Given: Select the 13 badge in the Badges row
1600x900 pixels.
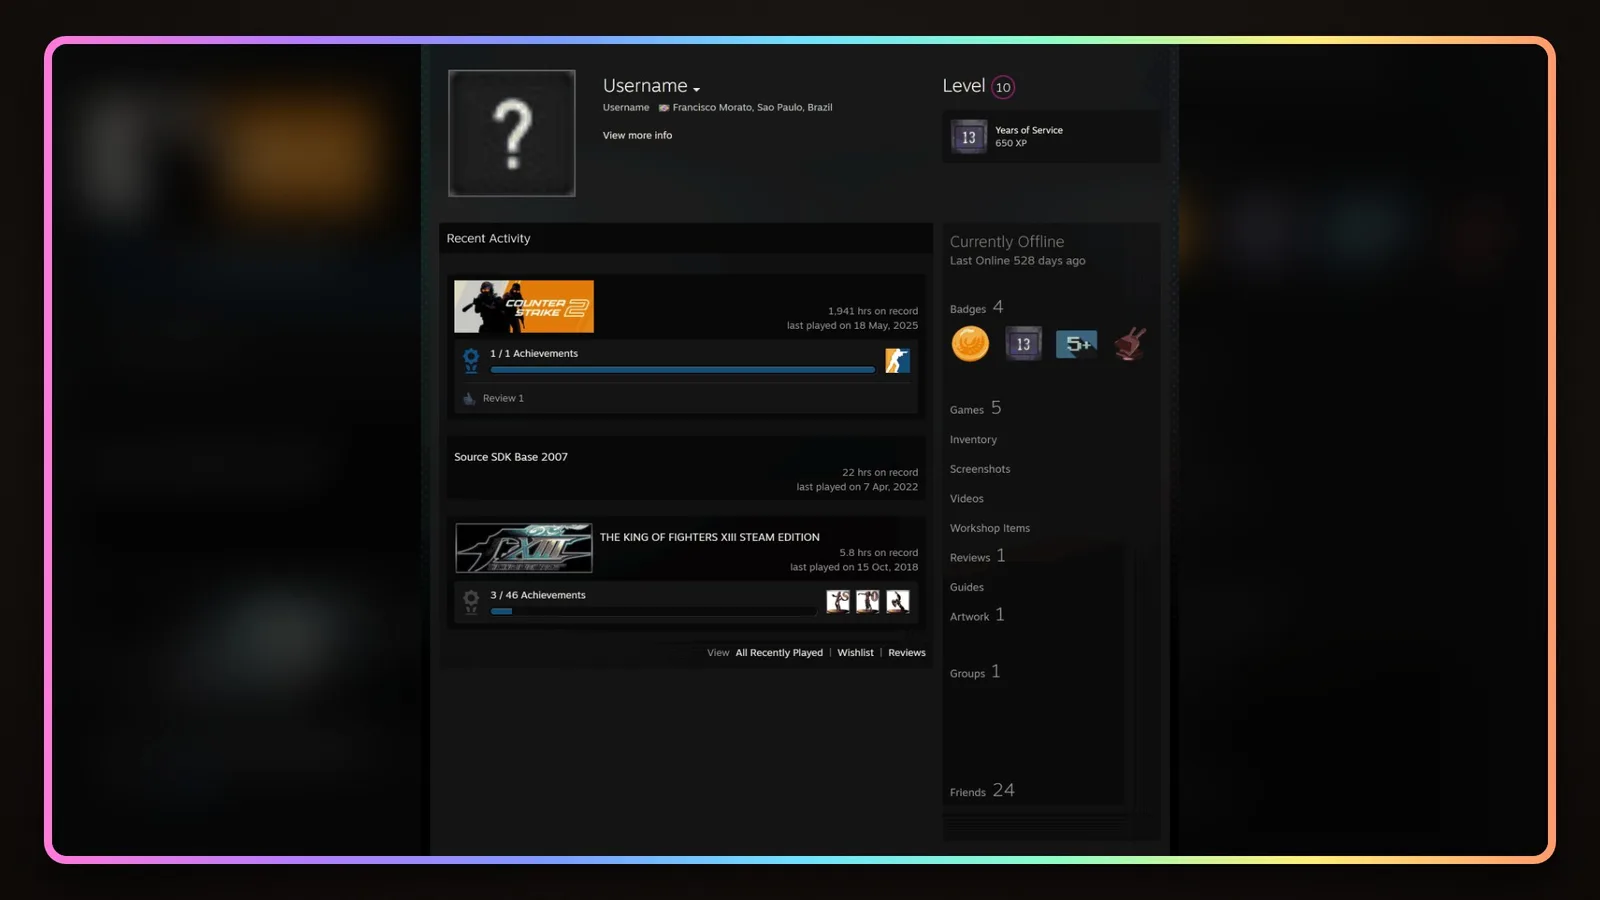Looking at the screenshot, I should tap(1023, 344).
